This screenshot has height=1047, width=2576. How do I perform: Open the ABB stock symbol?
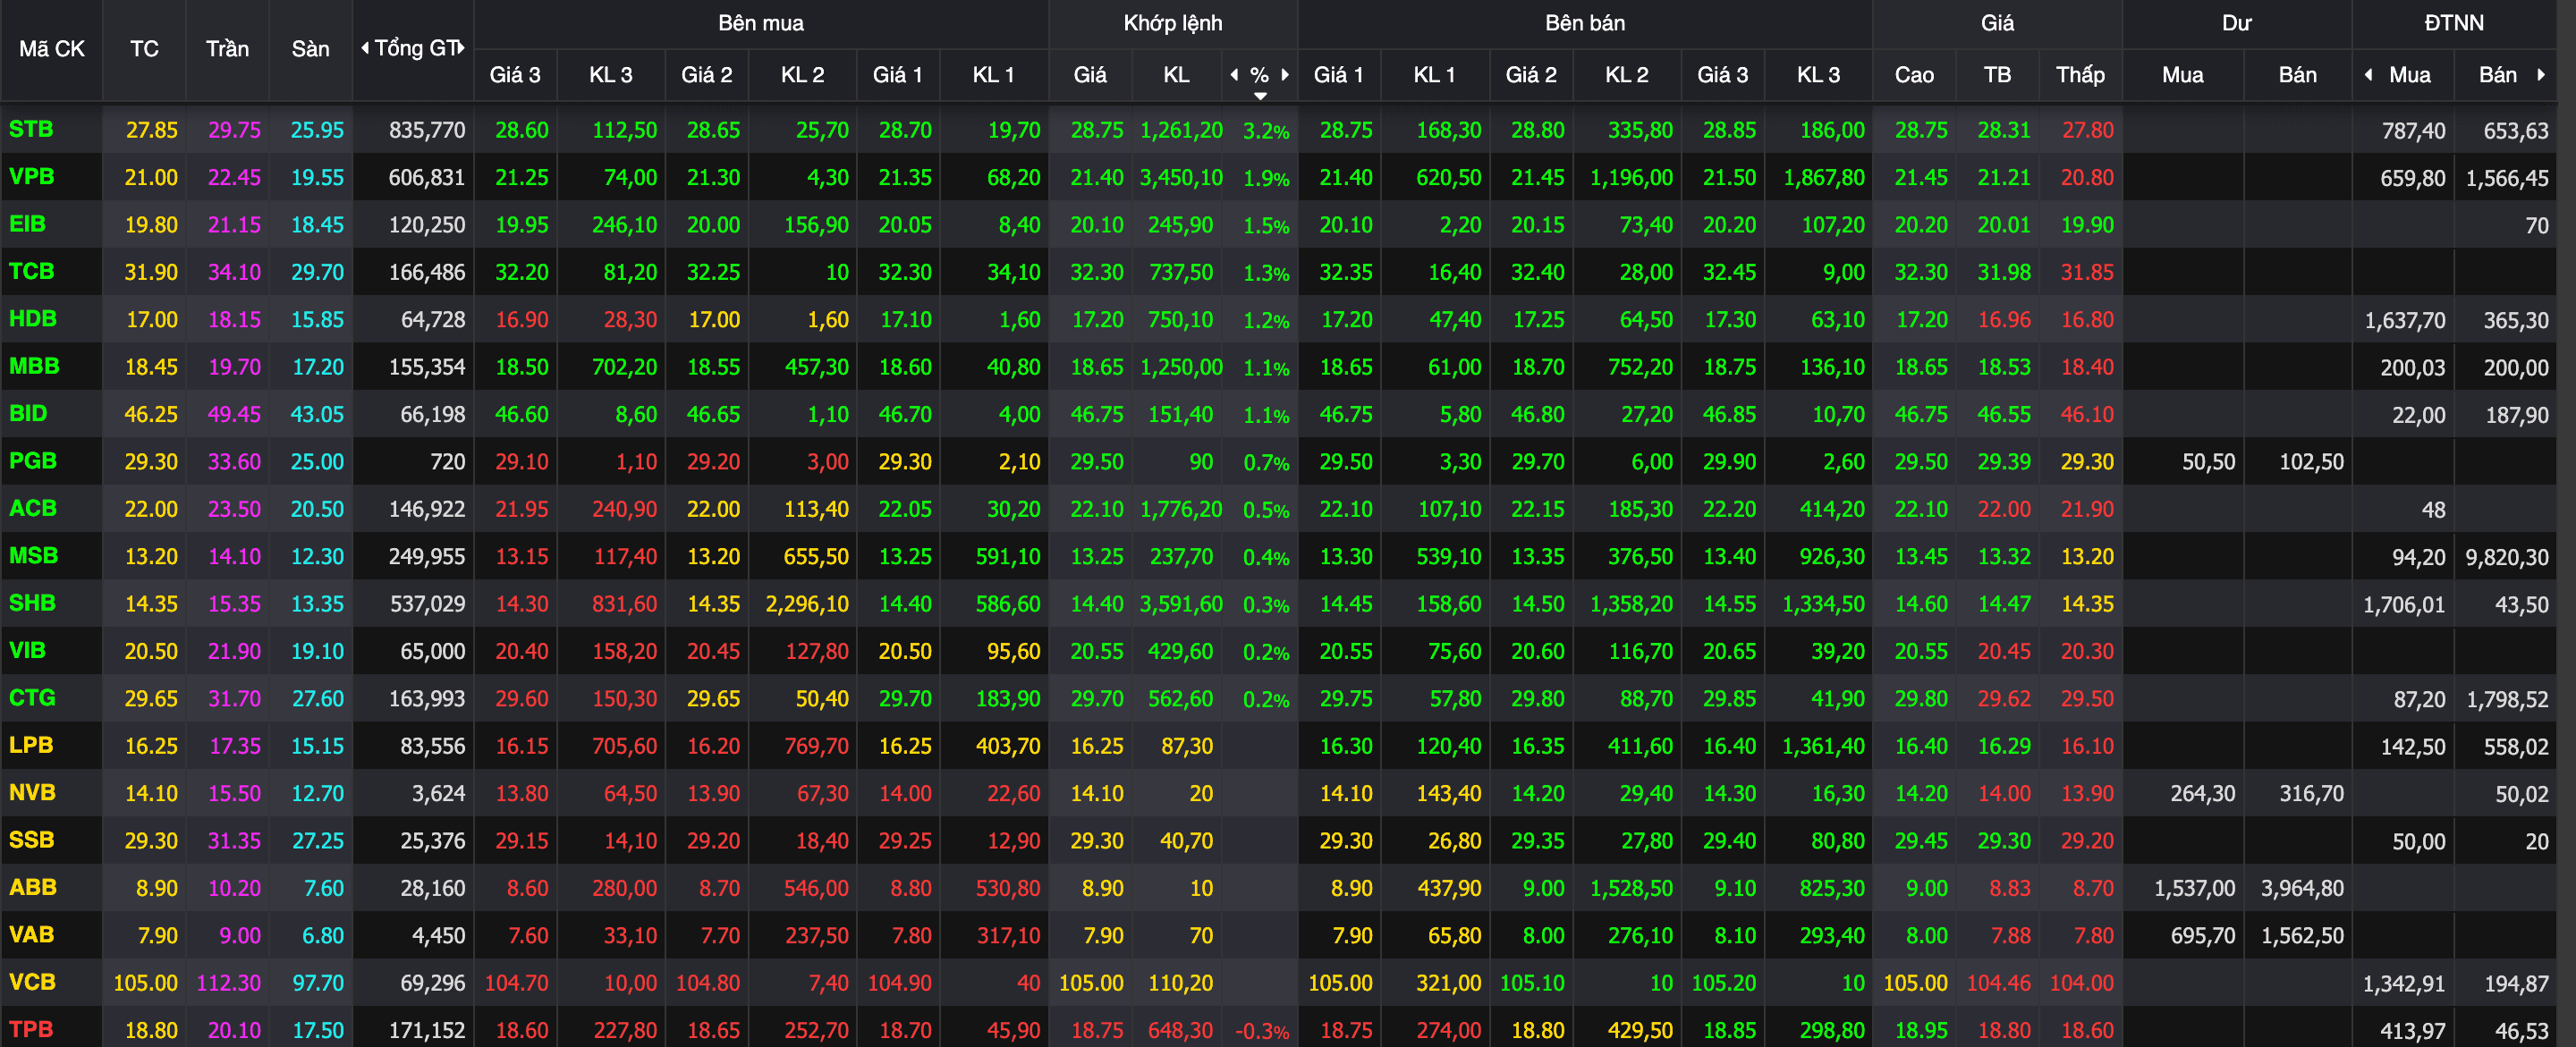(x=33, y=887)
